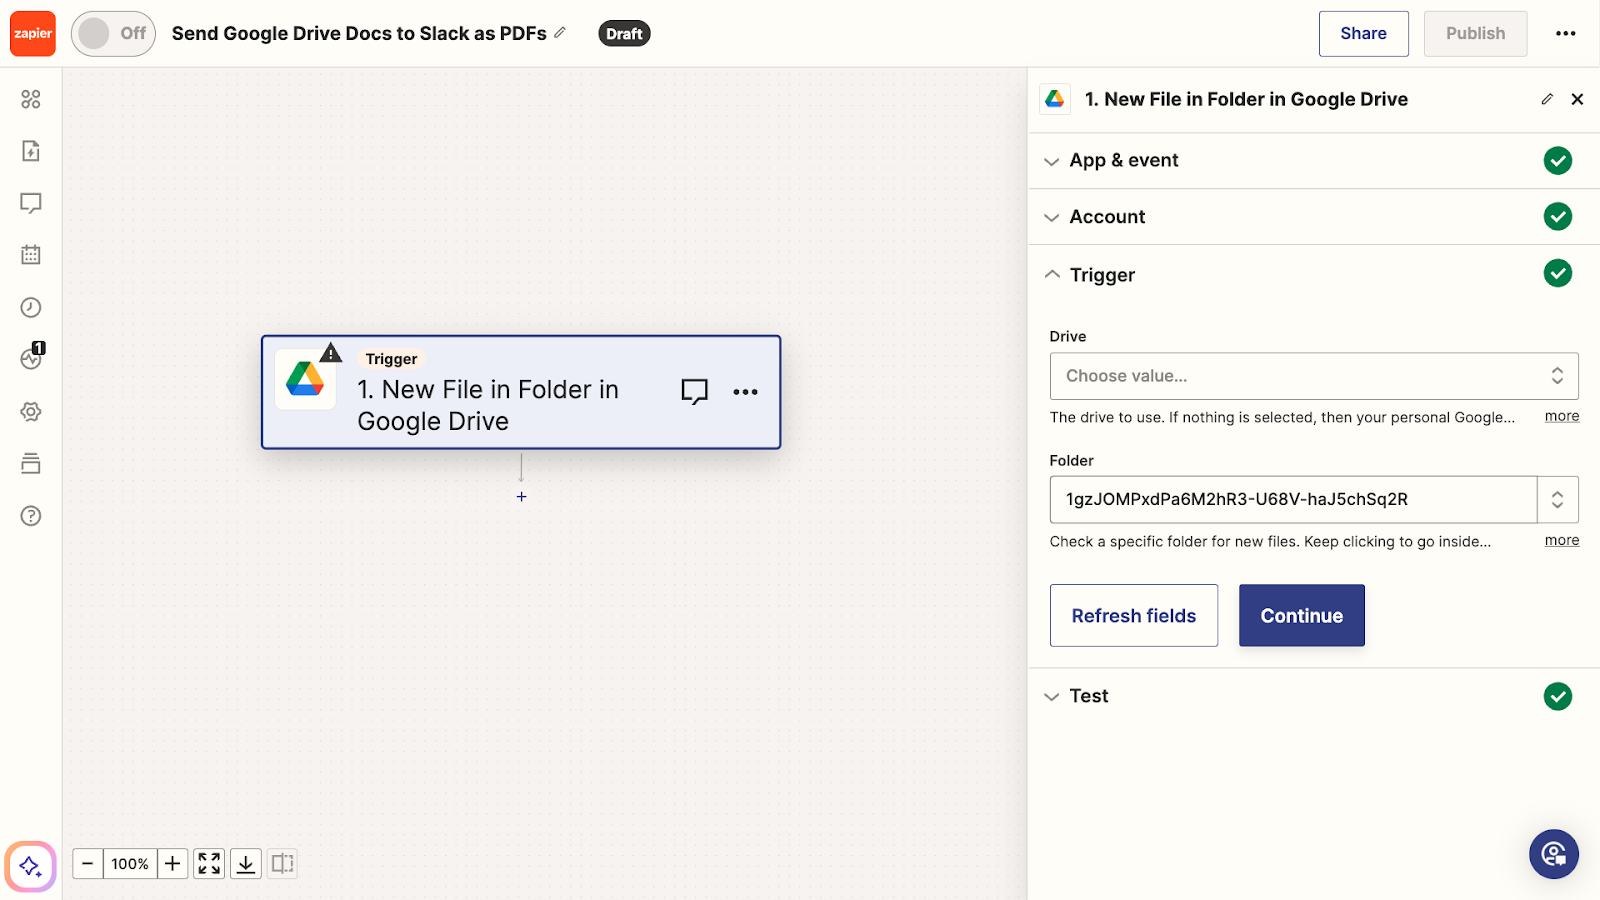Image resolution: width=1600 pixels, height=900 pixels.
Task: Click the export download icon
Action: 246,864
